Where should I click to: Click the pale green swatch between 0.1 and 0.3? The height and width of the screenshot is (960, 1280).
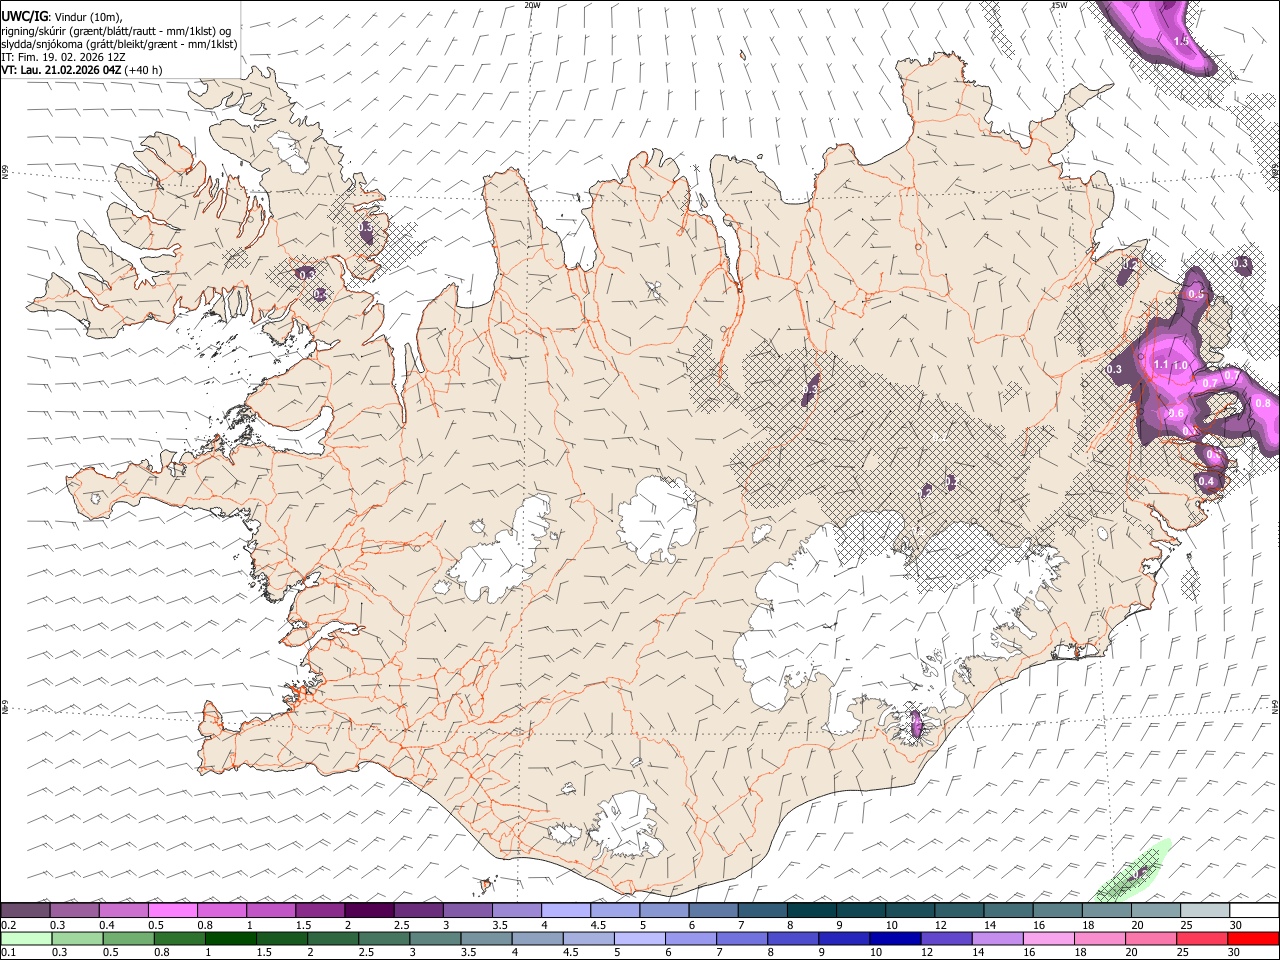click(25, 938)
